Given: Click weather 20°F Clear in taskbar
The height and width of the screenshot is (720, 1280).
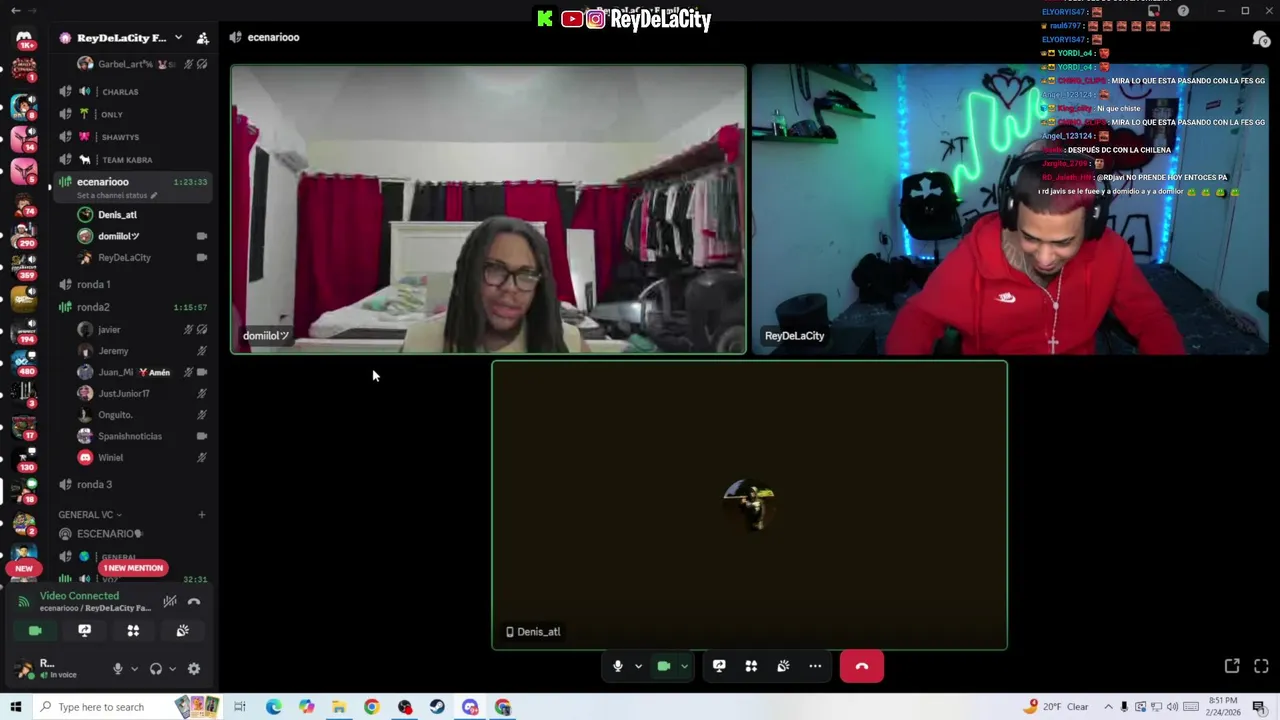Looking at the screenshot, I should 1058,707.
